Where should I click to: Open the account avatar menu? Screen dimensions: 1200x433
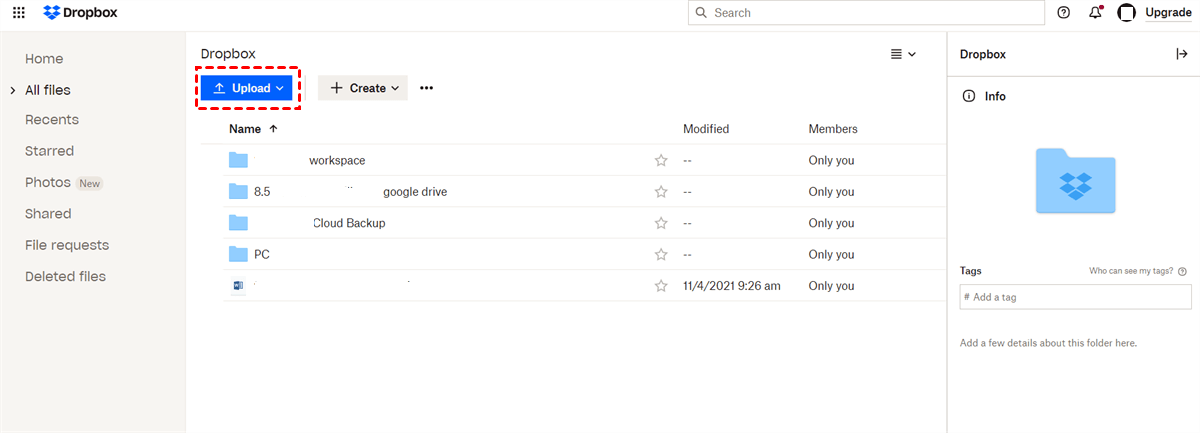[x=1126, y=13]
